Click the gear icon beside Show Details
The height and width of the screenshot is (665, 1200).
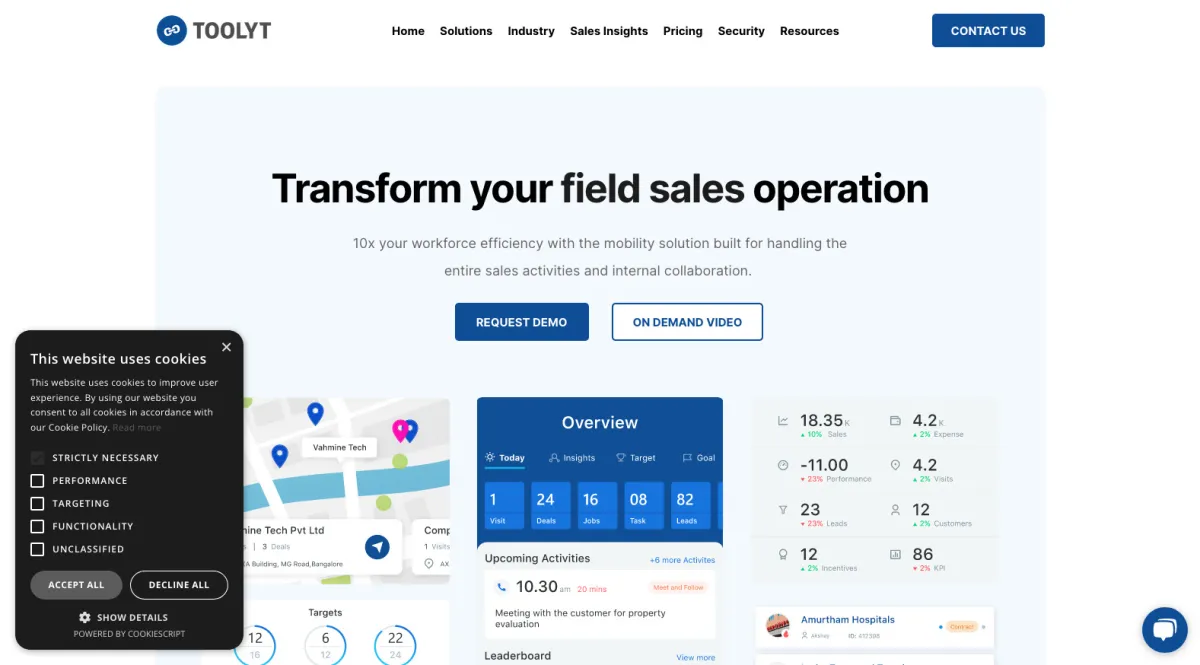pyautogui.click(x=85, y=617)
